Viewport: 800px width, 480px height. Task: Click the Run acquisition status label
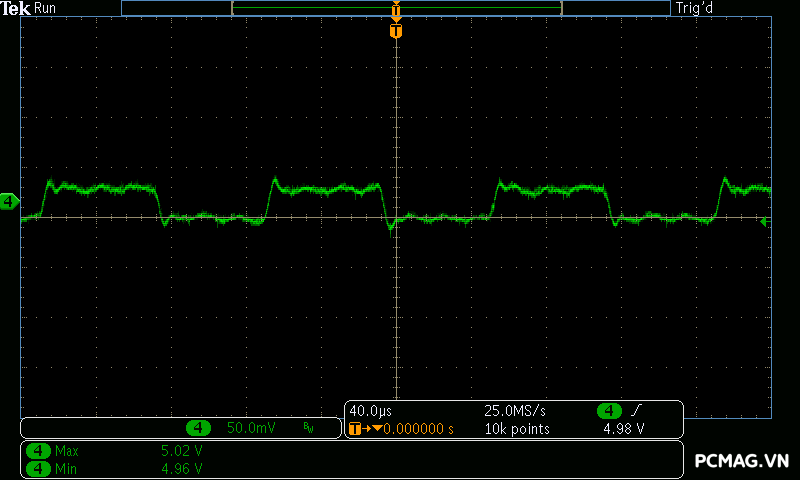tap(45, 8)
